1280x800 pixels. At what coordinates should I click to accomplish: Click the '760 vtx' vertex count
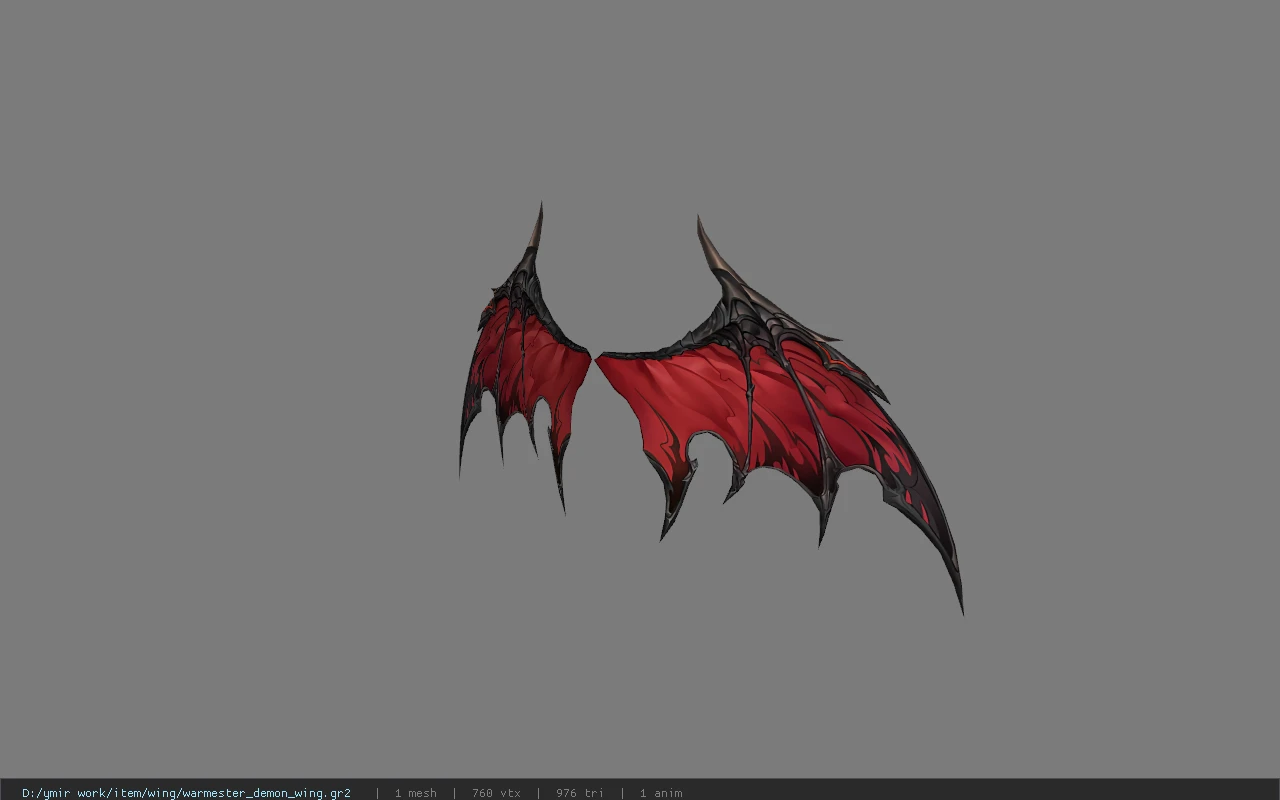tap(496, 793)
